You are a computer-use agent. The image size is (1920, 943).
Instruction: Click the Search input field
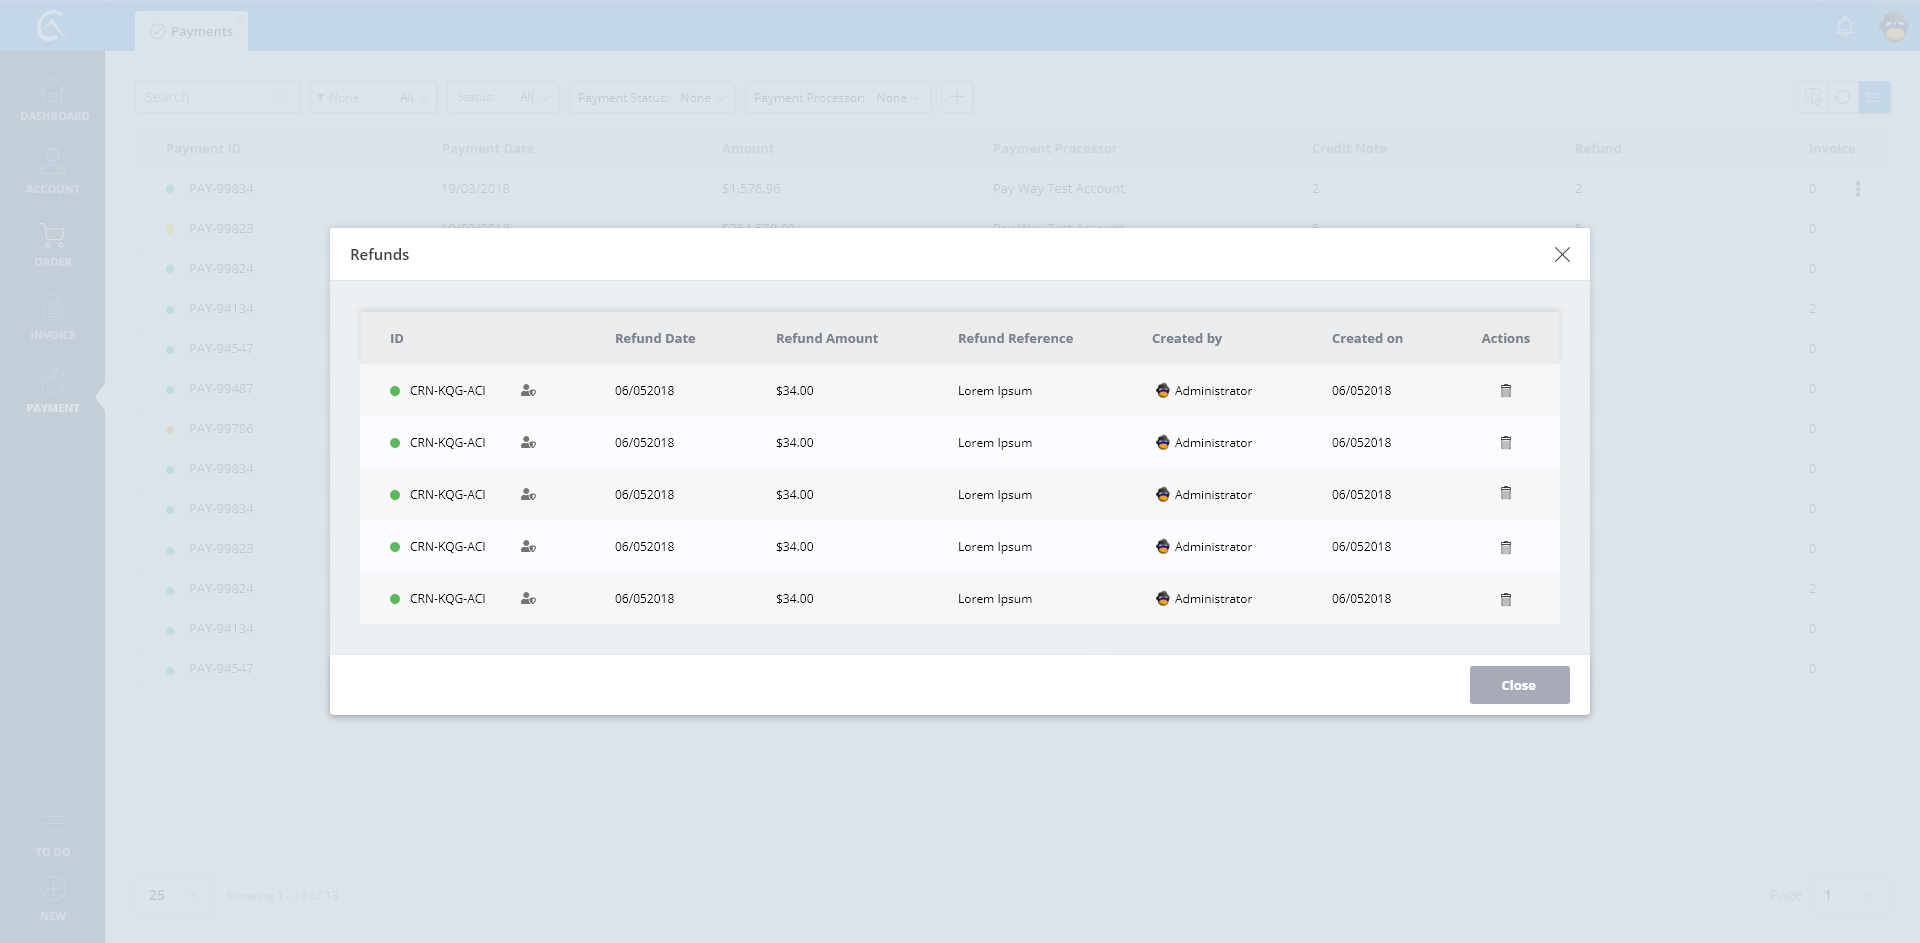coord(208,98)
